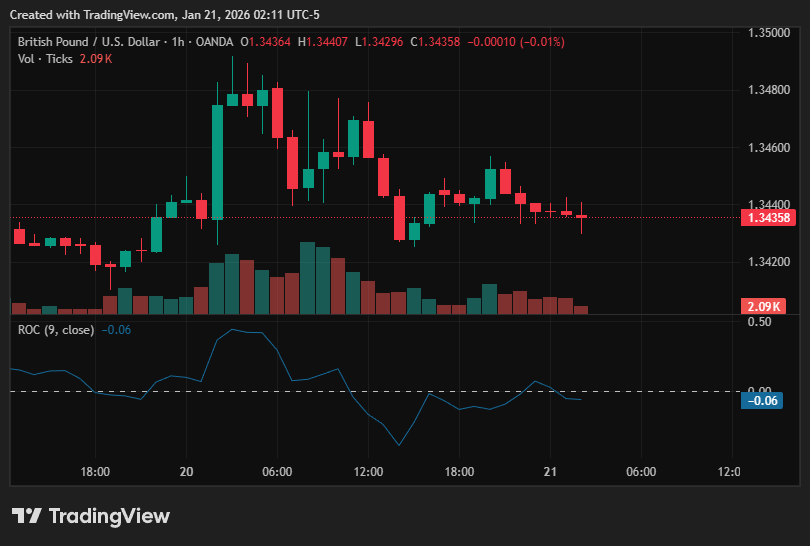
Task: Click the blue -0.06 ROC value tag
Action: 762,400
